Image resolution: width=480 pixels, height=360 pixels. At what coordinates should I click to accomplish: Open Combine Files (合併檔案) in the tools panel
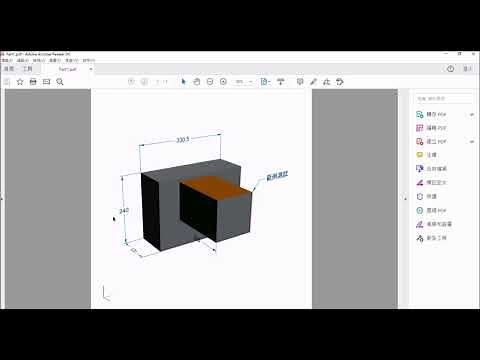(432, 169)
